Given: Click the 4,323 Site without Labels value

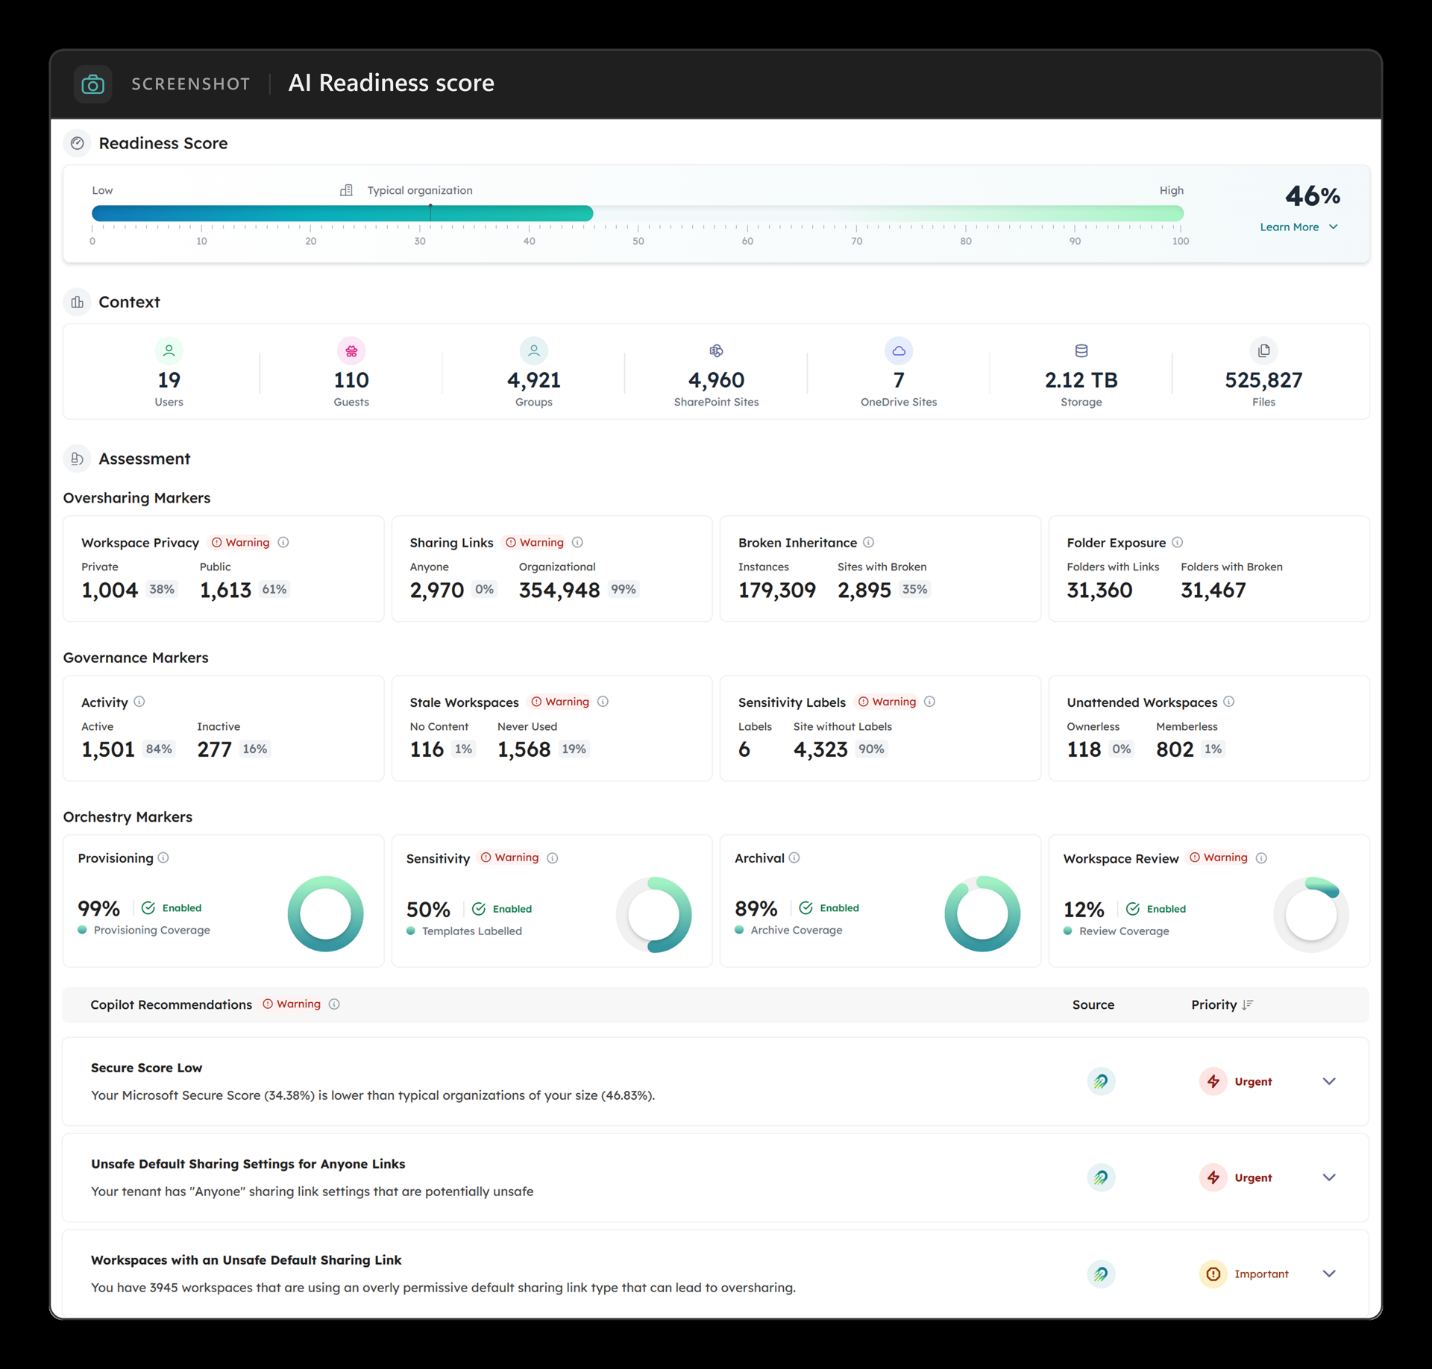Looking at the screenshot, I should point(820,750).
